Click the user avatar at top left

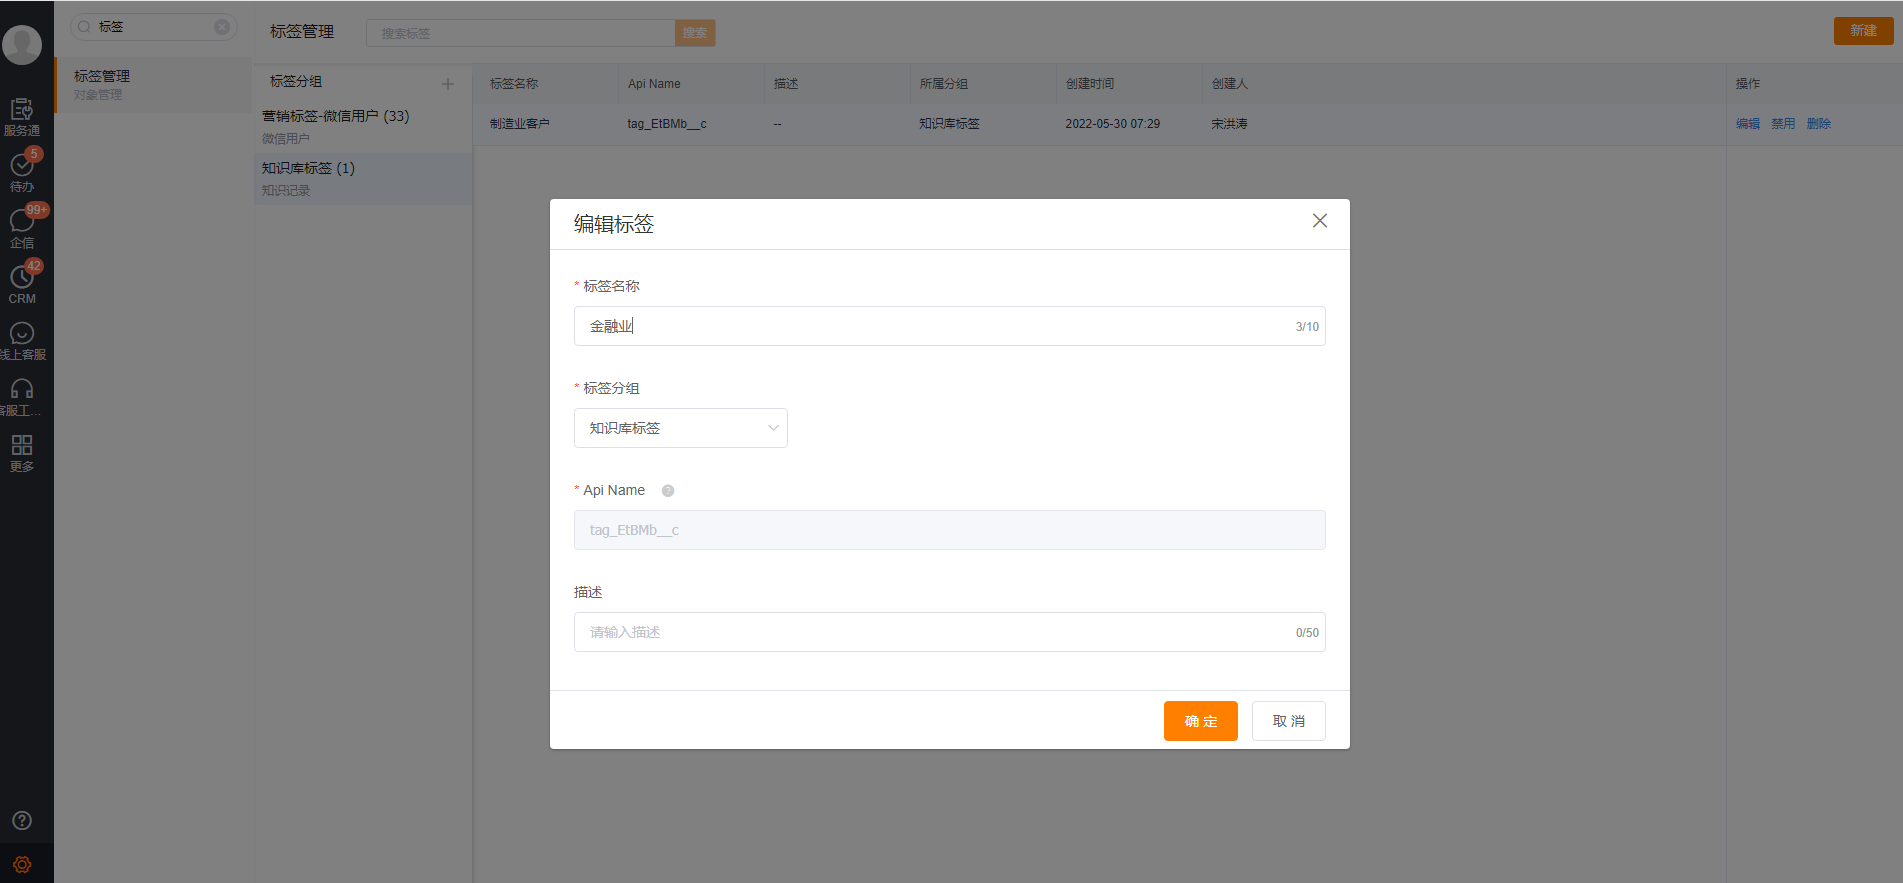tap(22, 44)
